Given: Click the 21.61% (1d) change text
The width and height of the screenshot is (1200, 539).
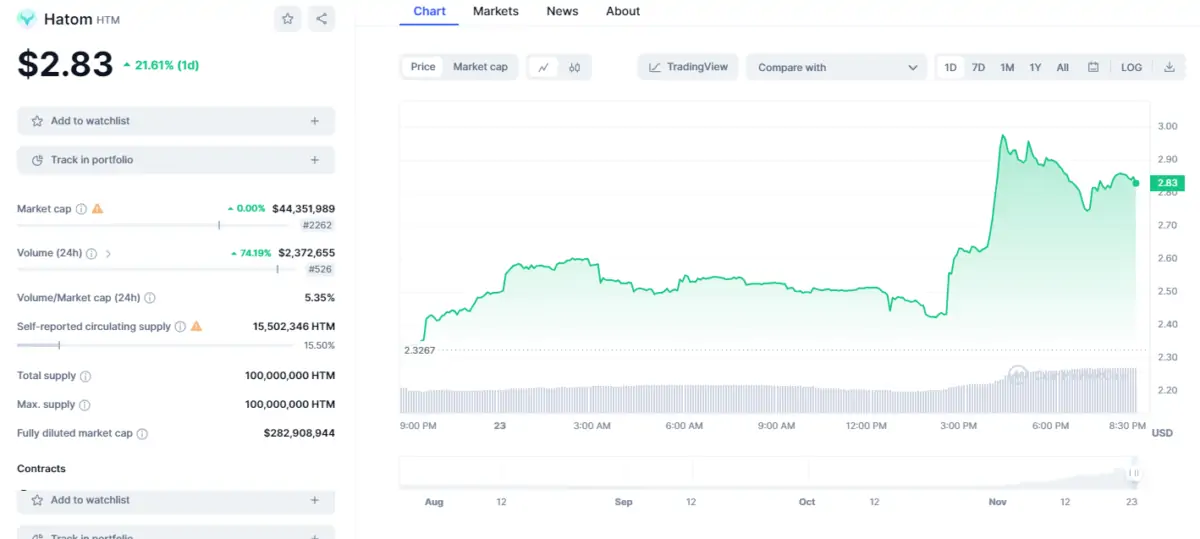Looking at the screenshot, I should pyautogui.click(x=161, y=65).
